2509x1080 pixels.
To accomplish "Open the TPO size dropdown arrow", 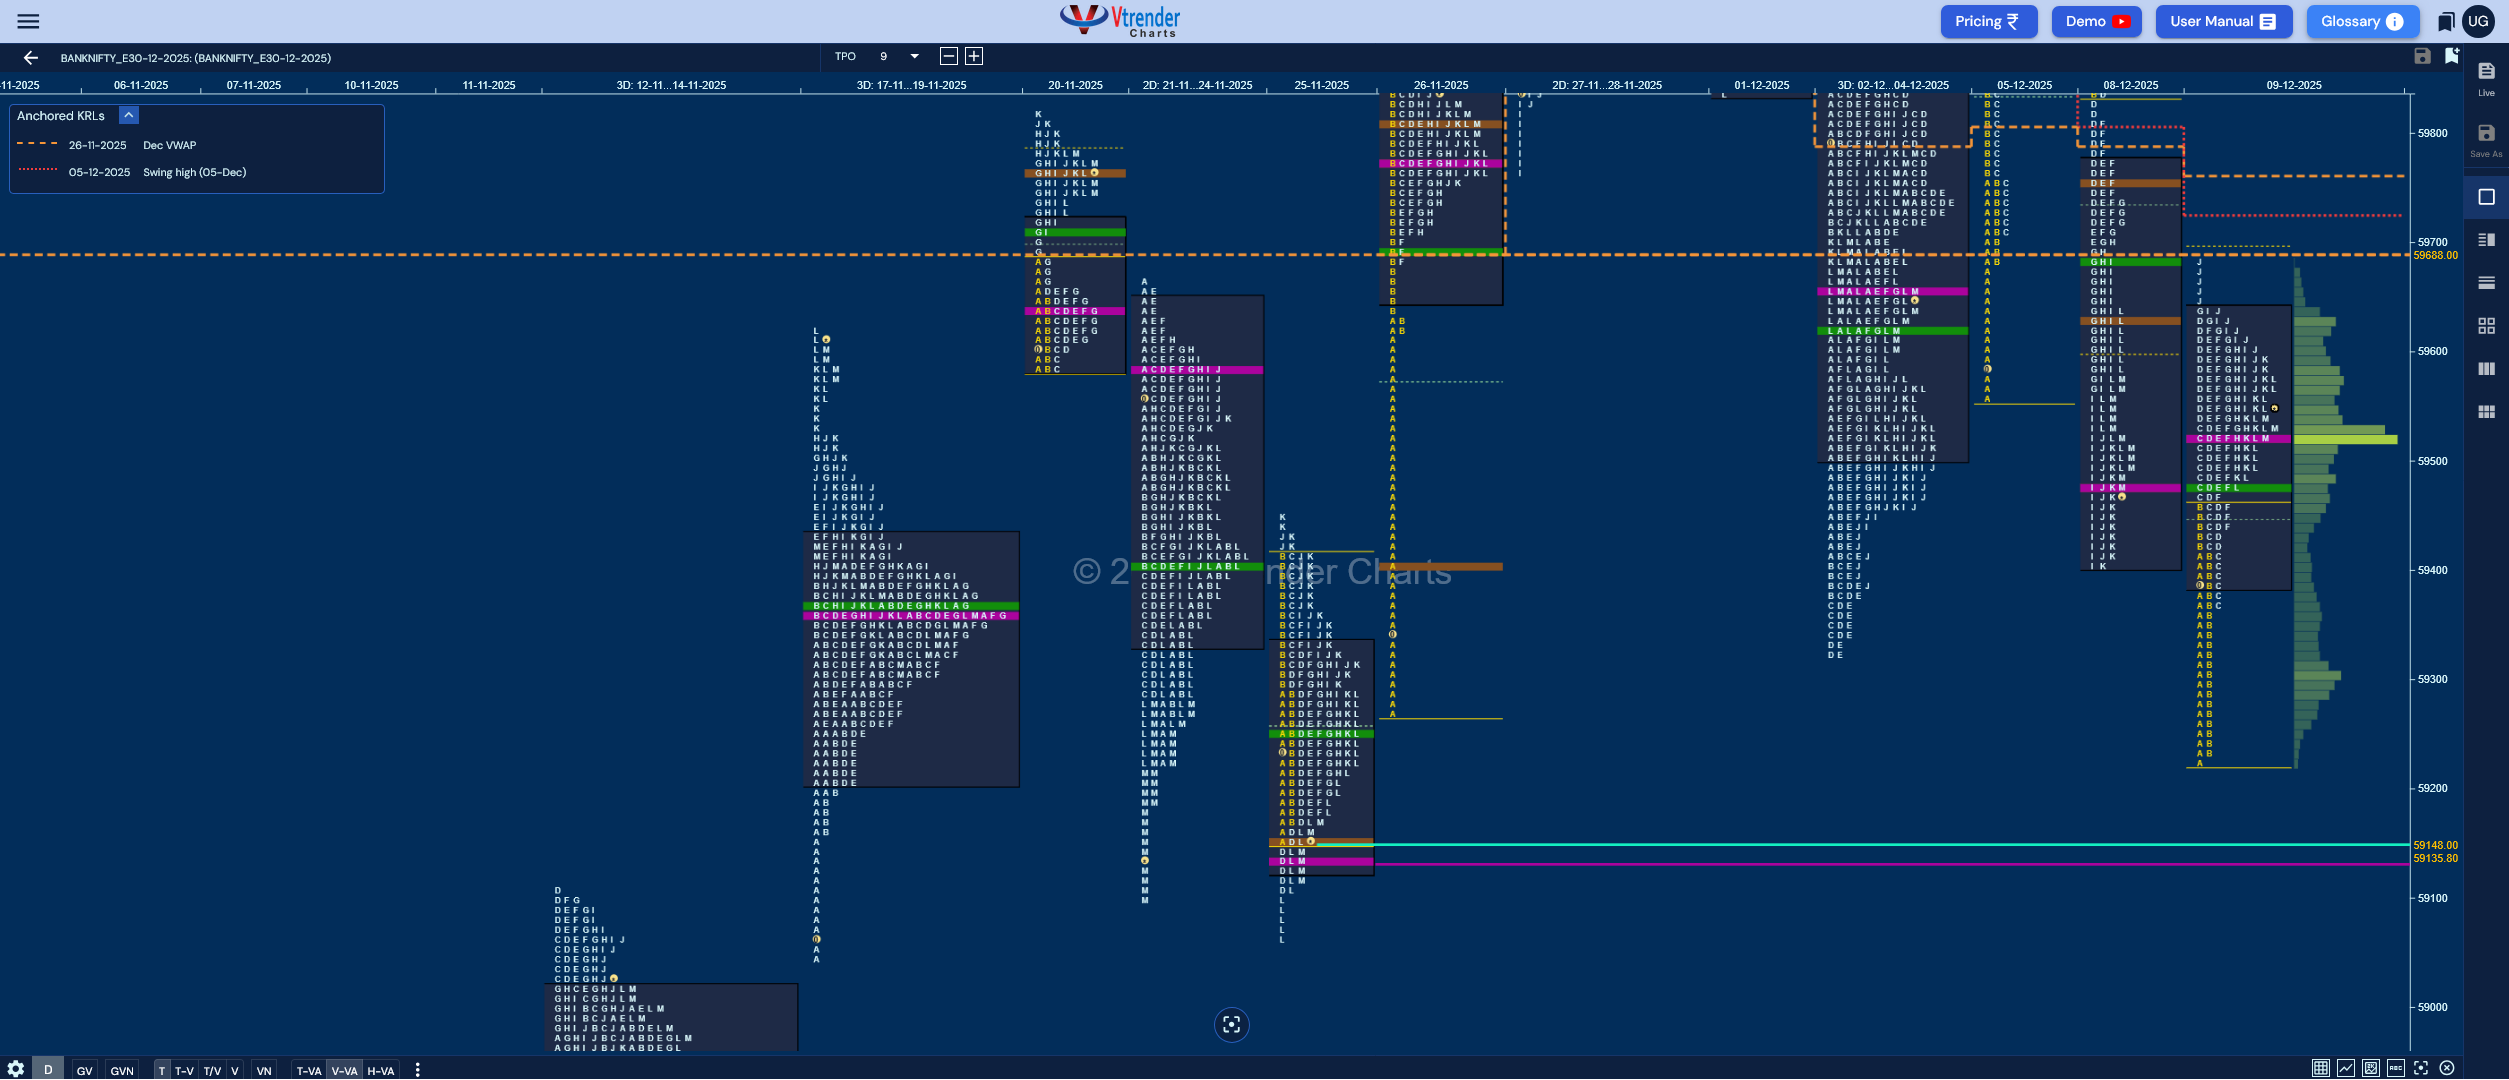I will click(914, 57).
